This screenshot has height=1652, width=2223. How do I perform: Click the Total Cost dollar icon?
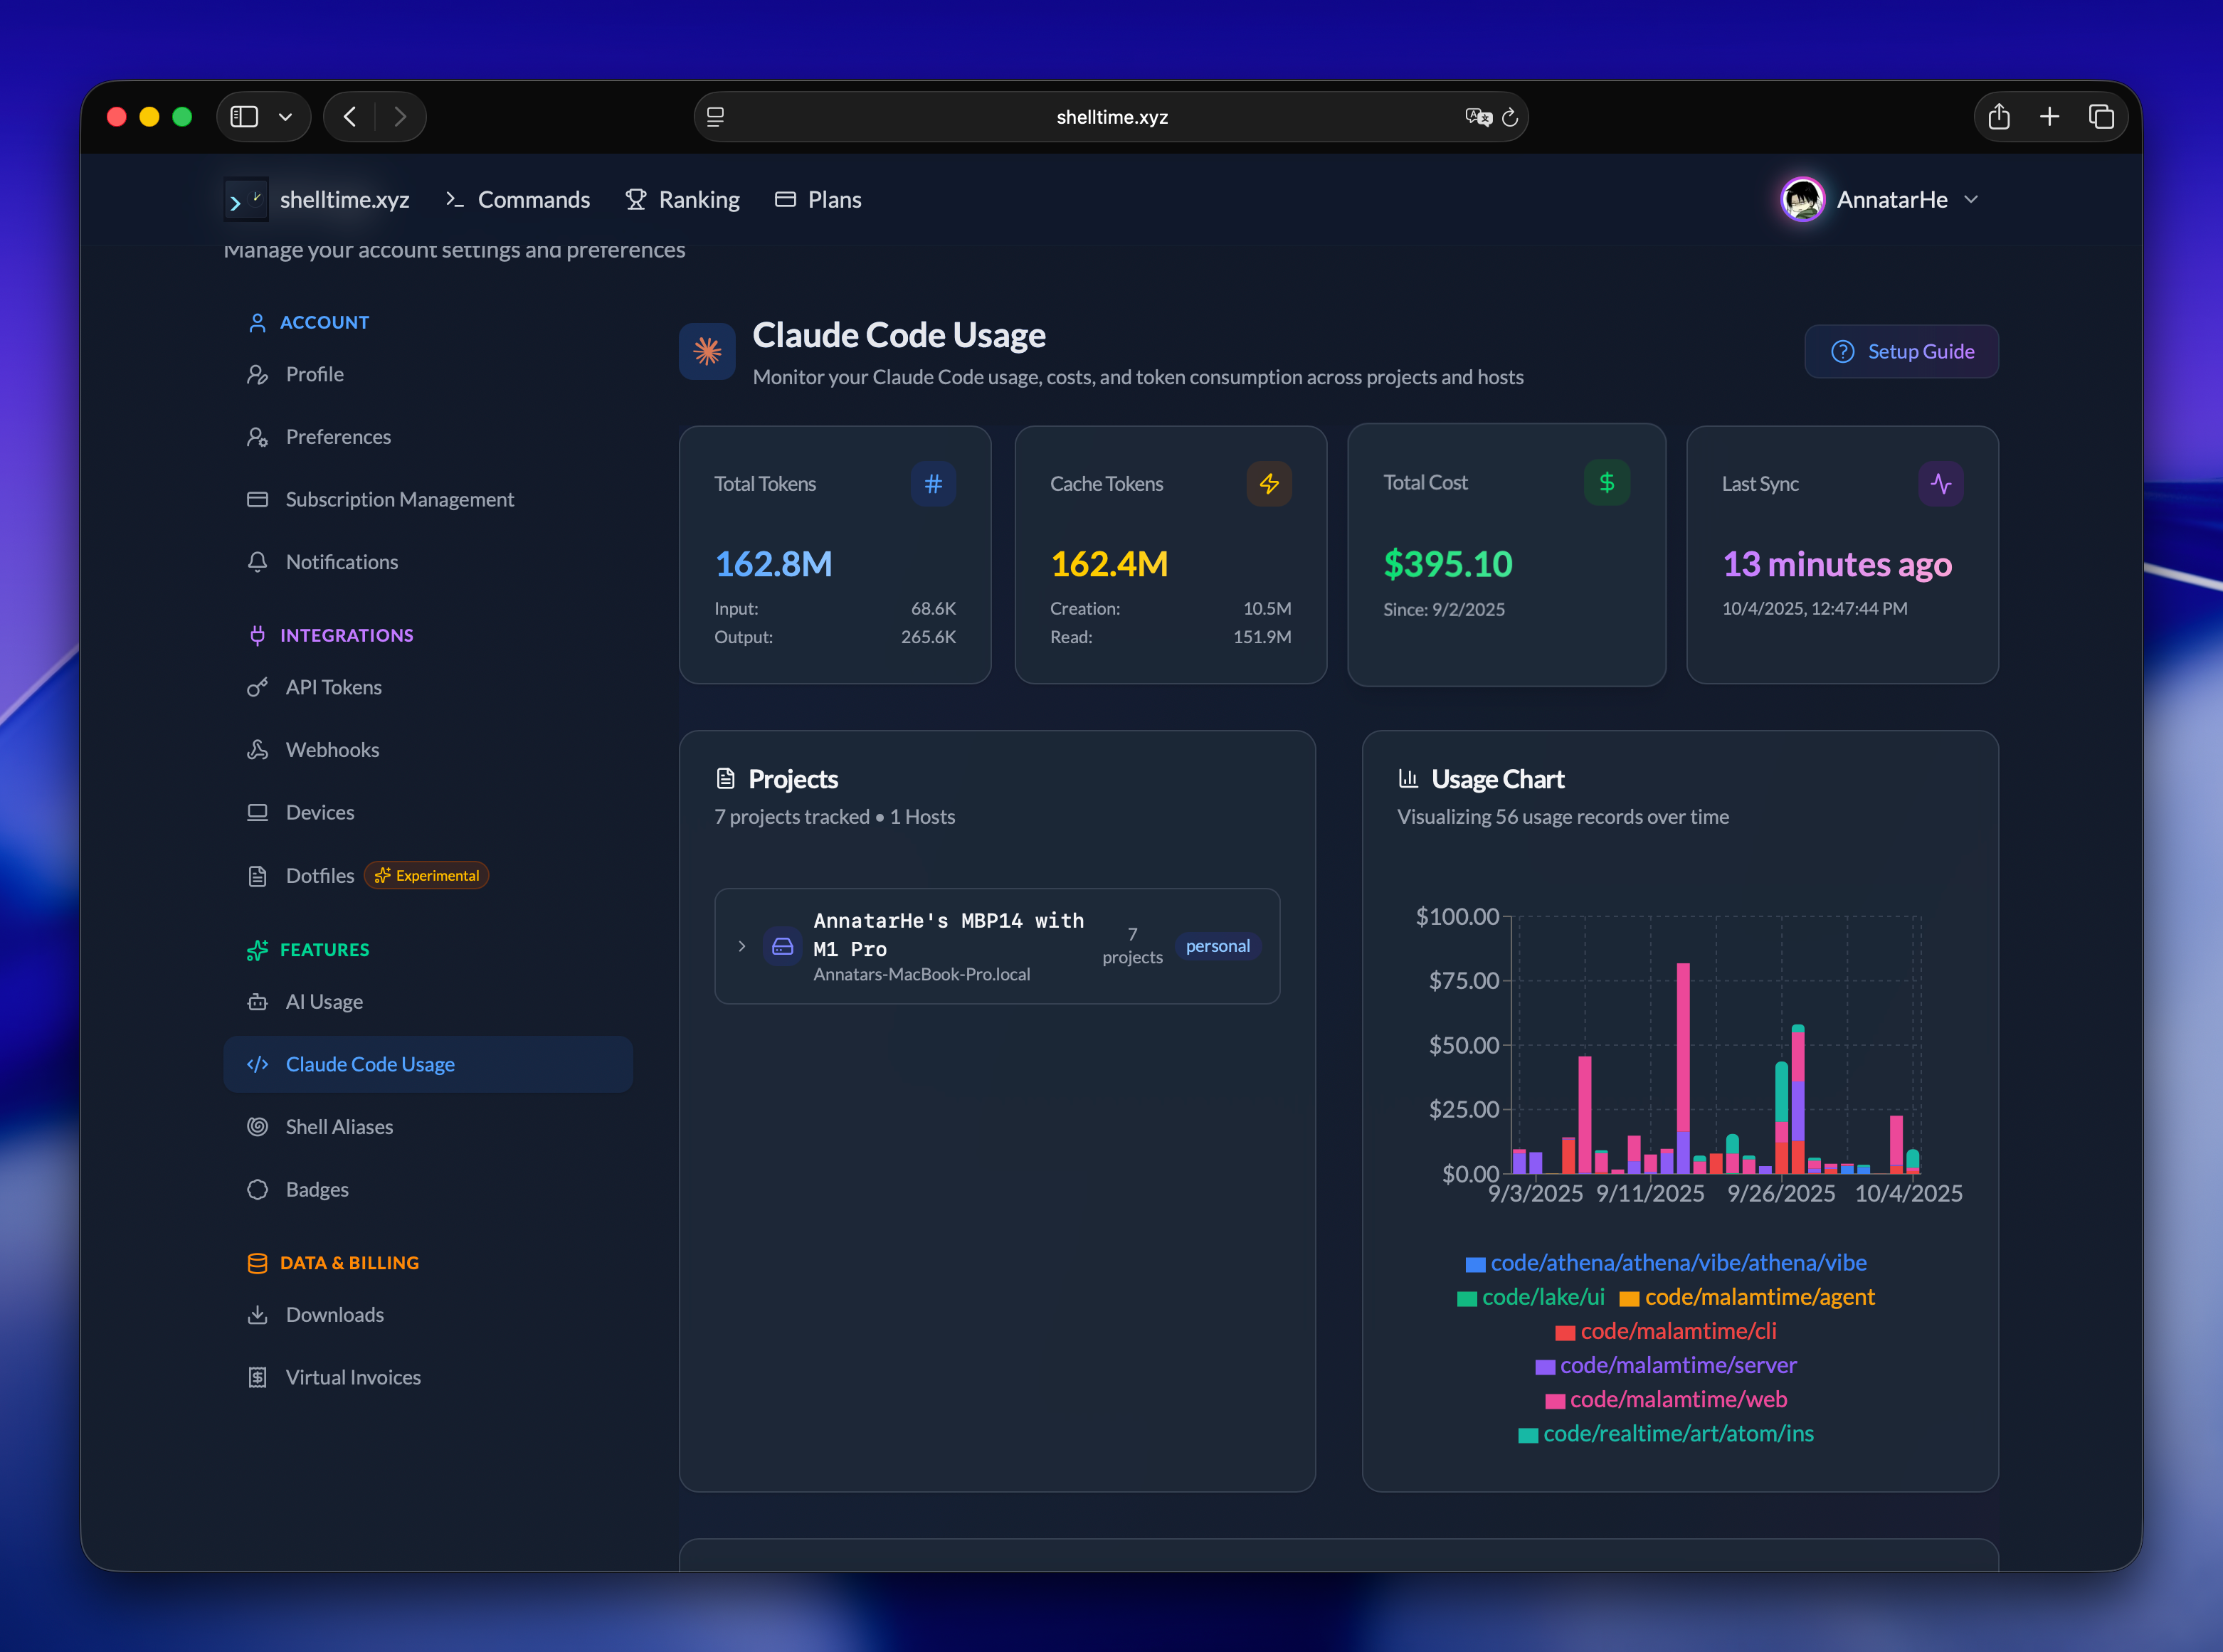(1606, 483)
